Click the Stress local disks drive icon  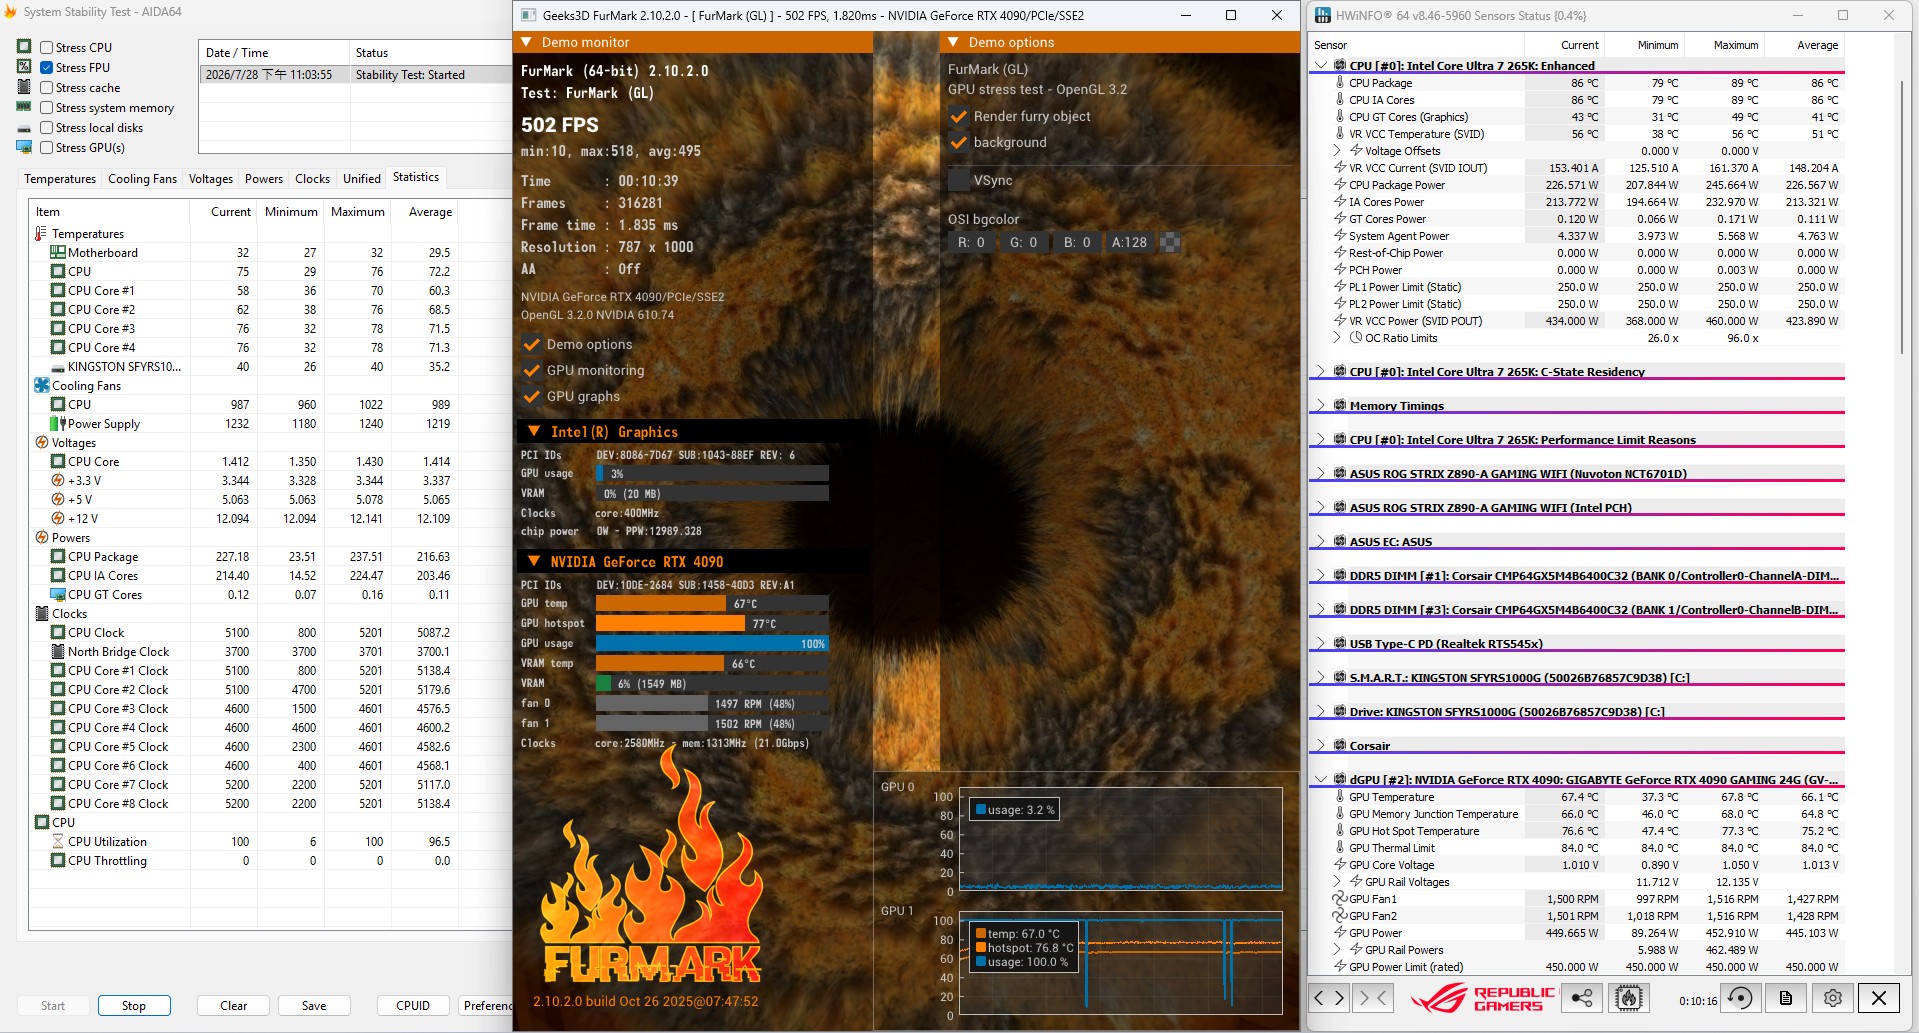[x=24, y=128]
